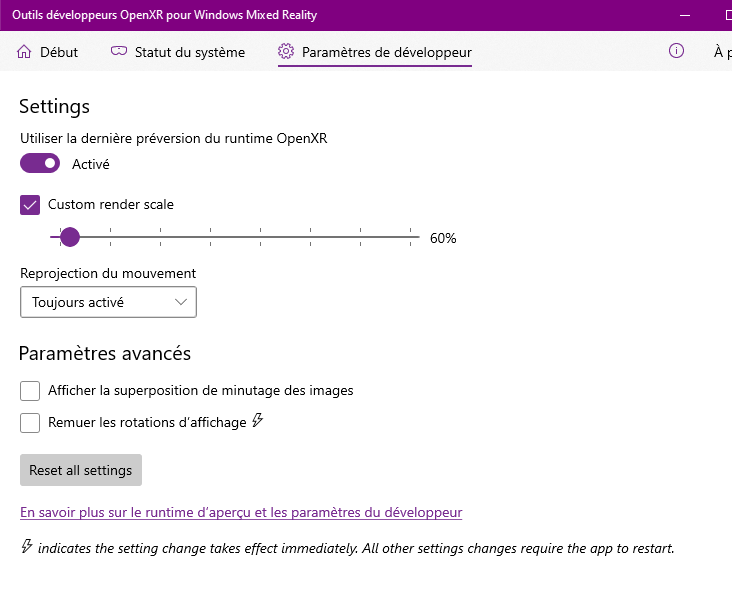Click the gear icon for developer settings
The height and width of the screenshot is (604, 732).
point(286,52)
